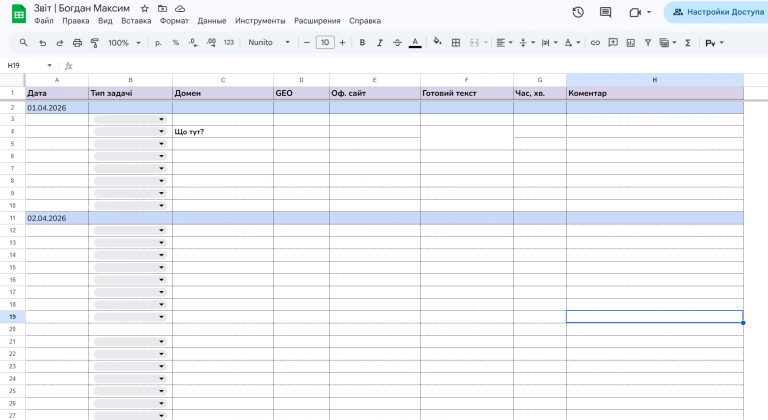Open the comments panel icon
768x420 pixels.
[605, 12]
